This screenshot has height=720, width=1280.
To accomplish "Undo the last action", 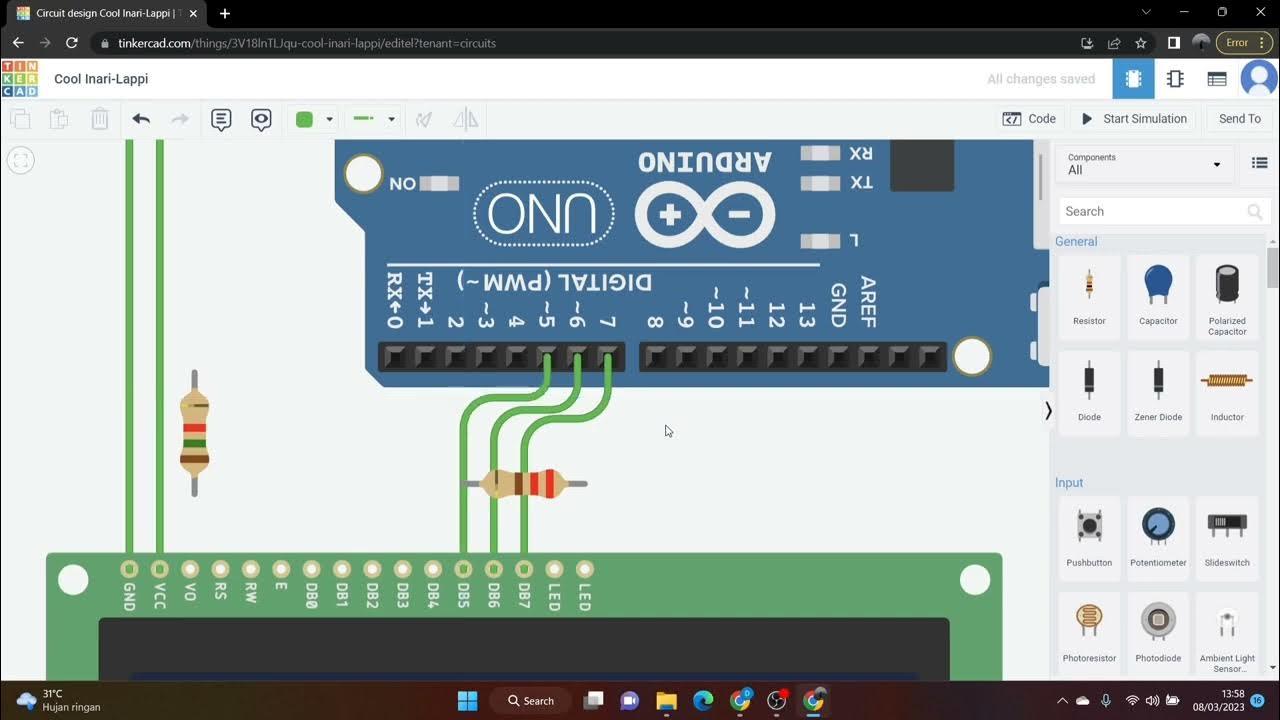I will tap(141, 119).
